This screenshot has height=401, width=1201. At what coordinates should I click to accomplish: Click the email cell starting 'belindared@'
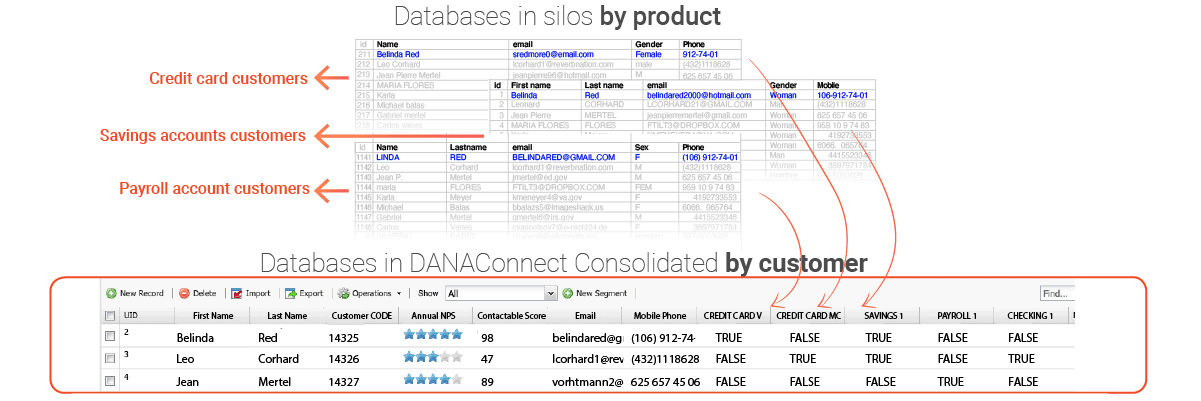588,338
